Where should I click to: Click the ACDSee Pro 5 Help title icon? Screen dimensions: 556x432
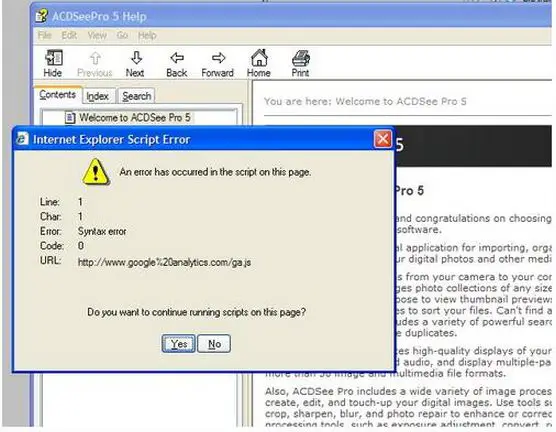(x=41, y=16)
